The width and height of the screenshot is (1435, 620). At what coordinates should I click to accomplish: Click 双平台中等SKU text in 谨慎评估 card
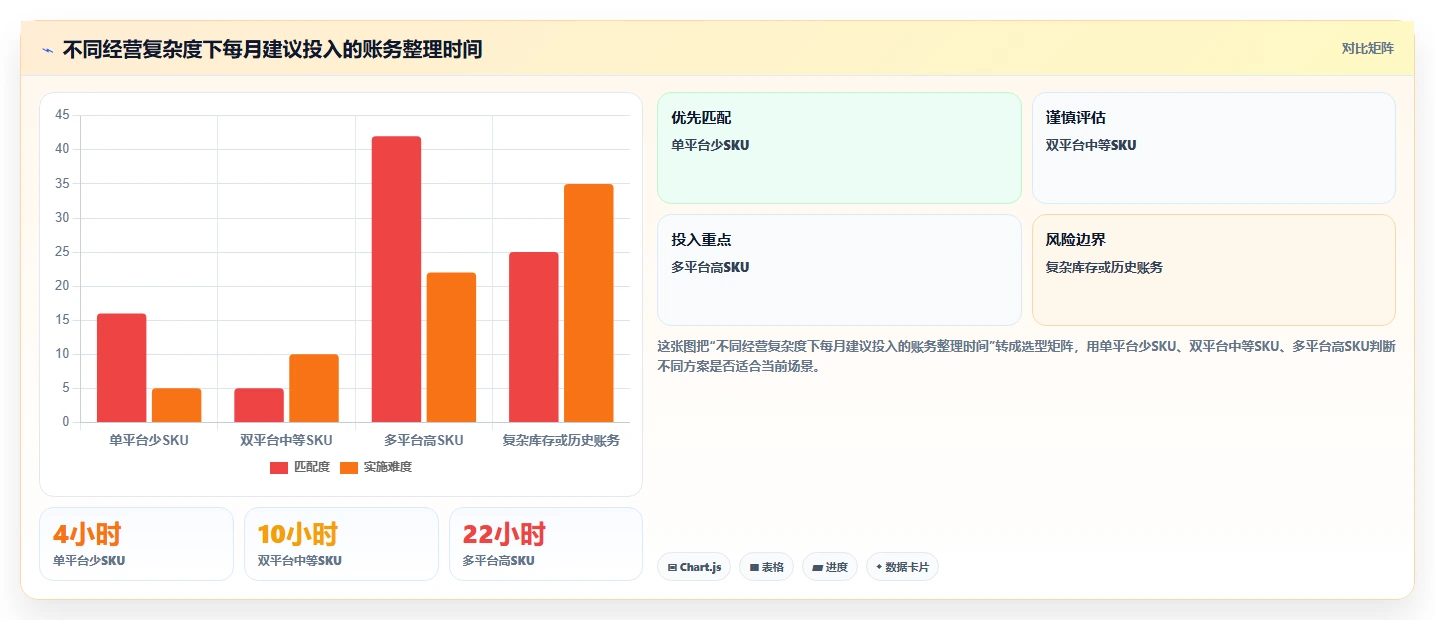pyautogui.click(x=1091, y=145)
